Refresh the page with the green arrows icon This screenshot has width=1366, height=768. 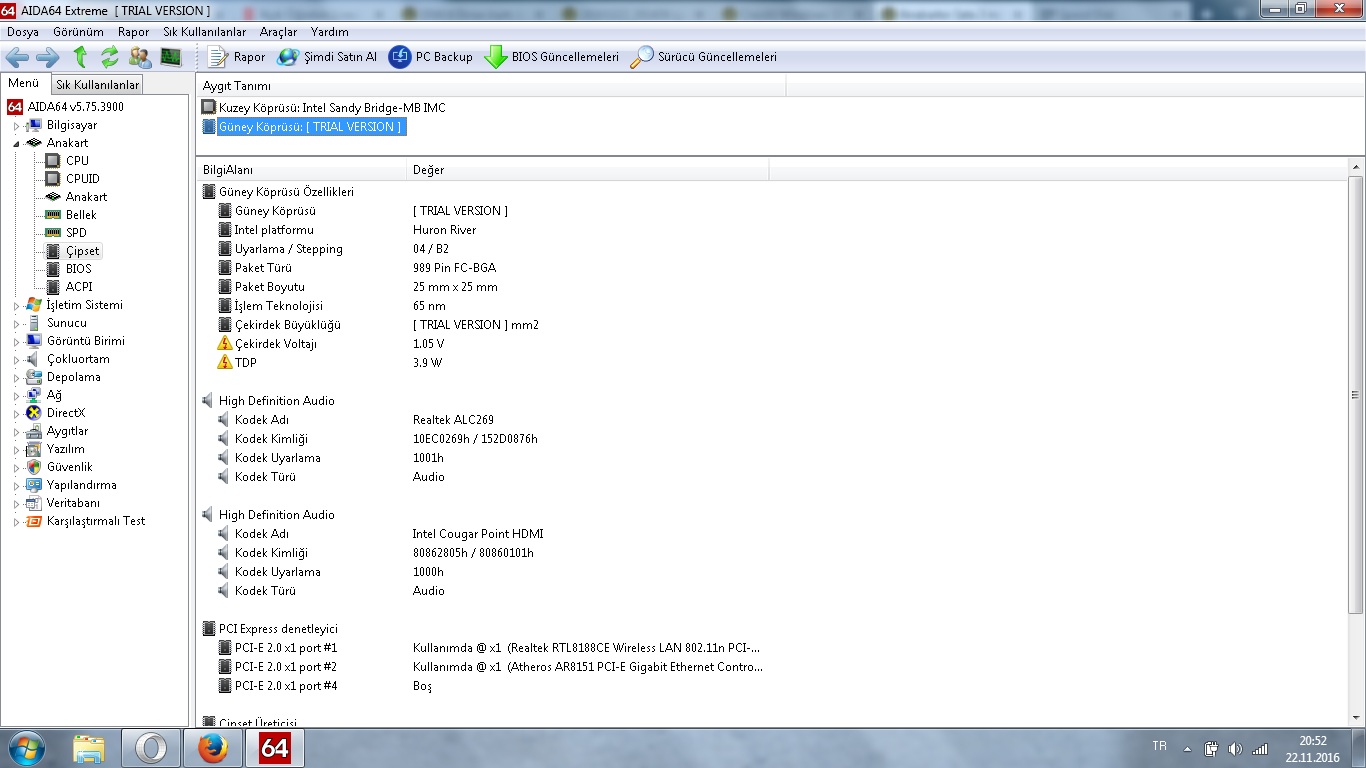pos(109,57)
